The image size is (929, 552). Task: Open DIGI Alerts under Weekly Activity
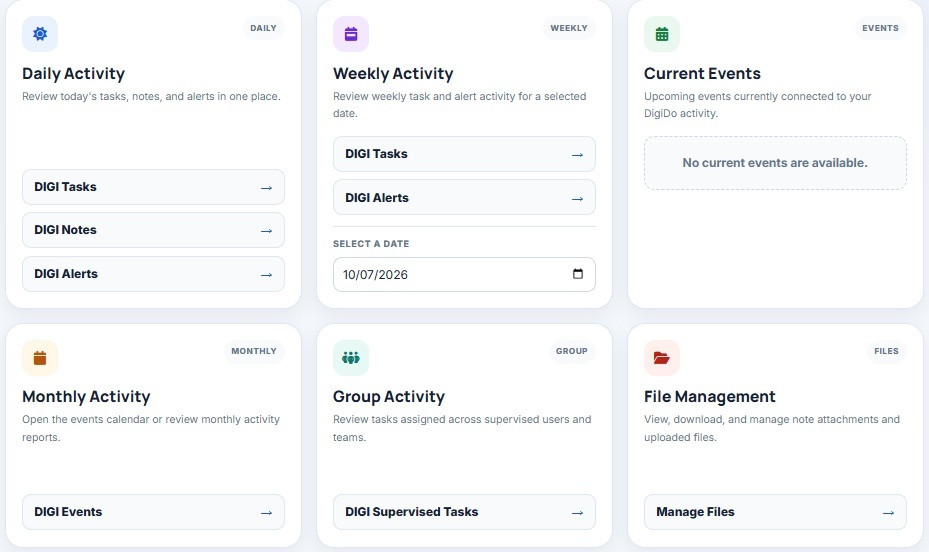point(464,198)
